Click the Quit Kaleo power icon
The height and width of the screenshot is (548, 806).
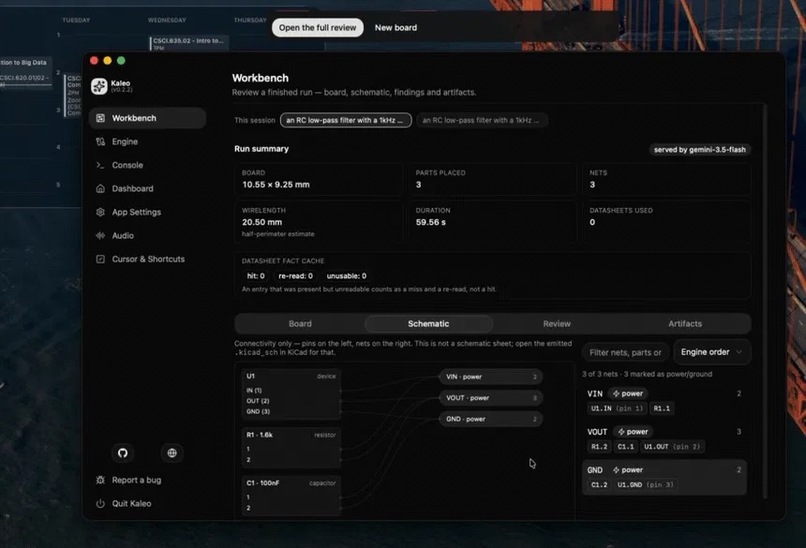[100, 504]
